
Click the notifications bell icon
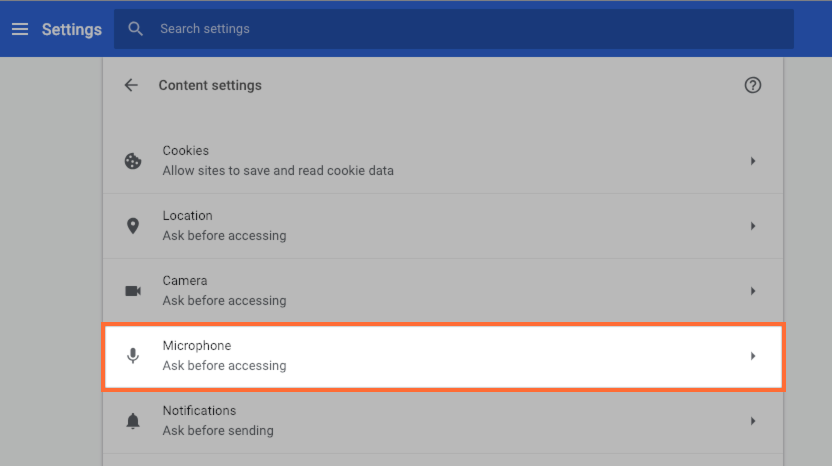(133, 421)
